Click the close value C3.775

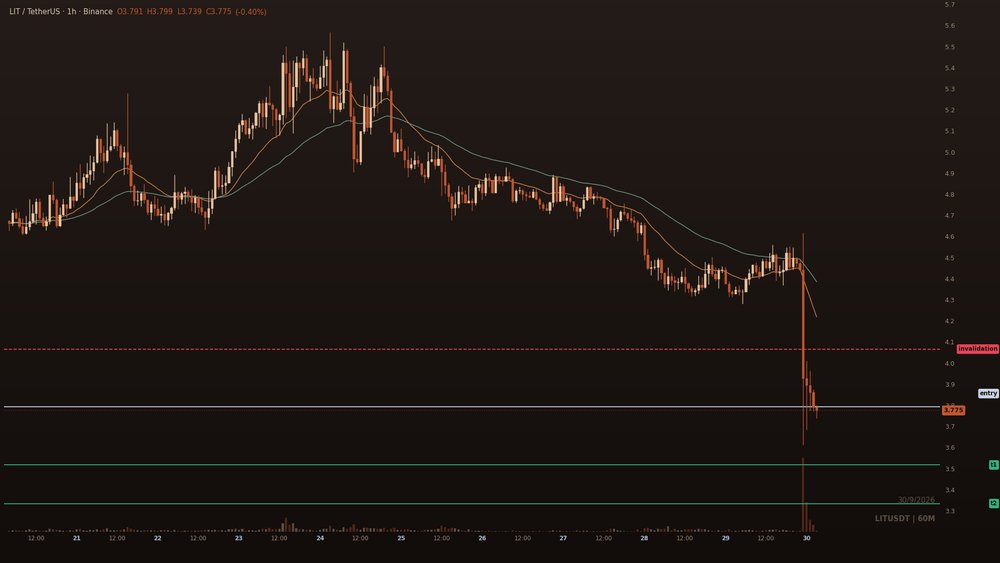point(219,11)
